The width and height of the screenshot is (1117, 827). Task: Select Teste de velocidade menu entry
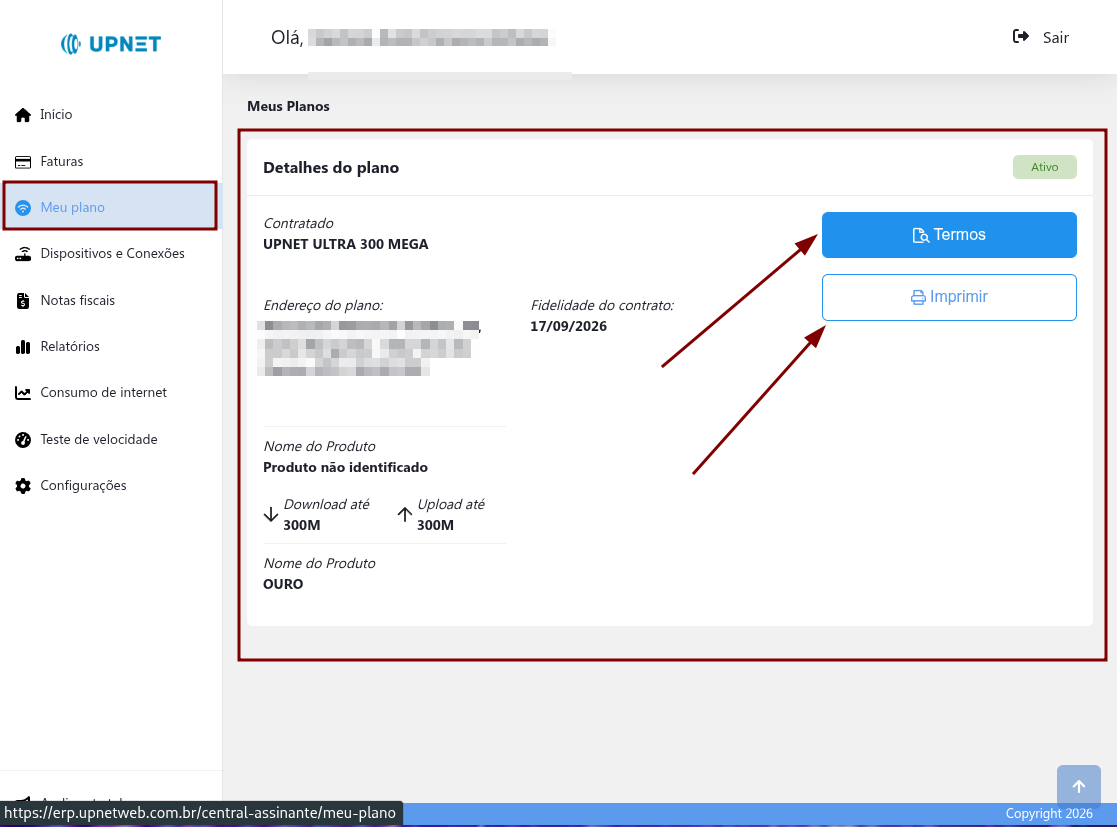click(x=99, y=440)
